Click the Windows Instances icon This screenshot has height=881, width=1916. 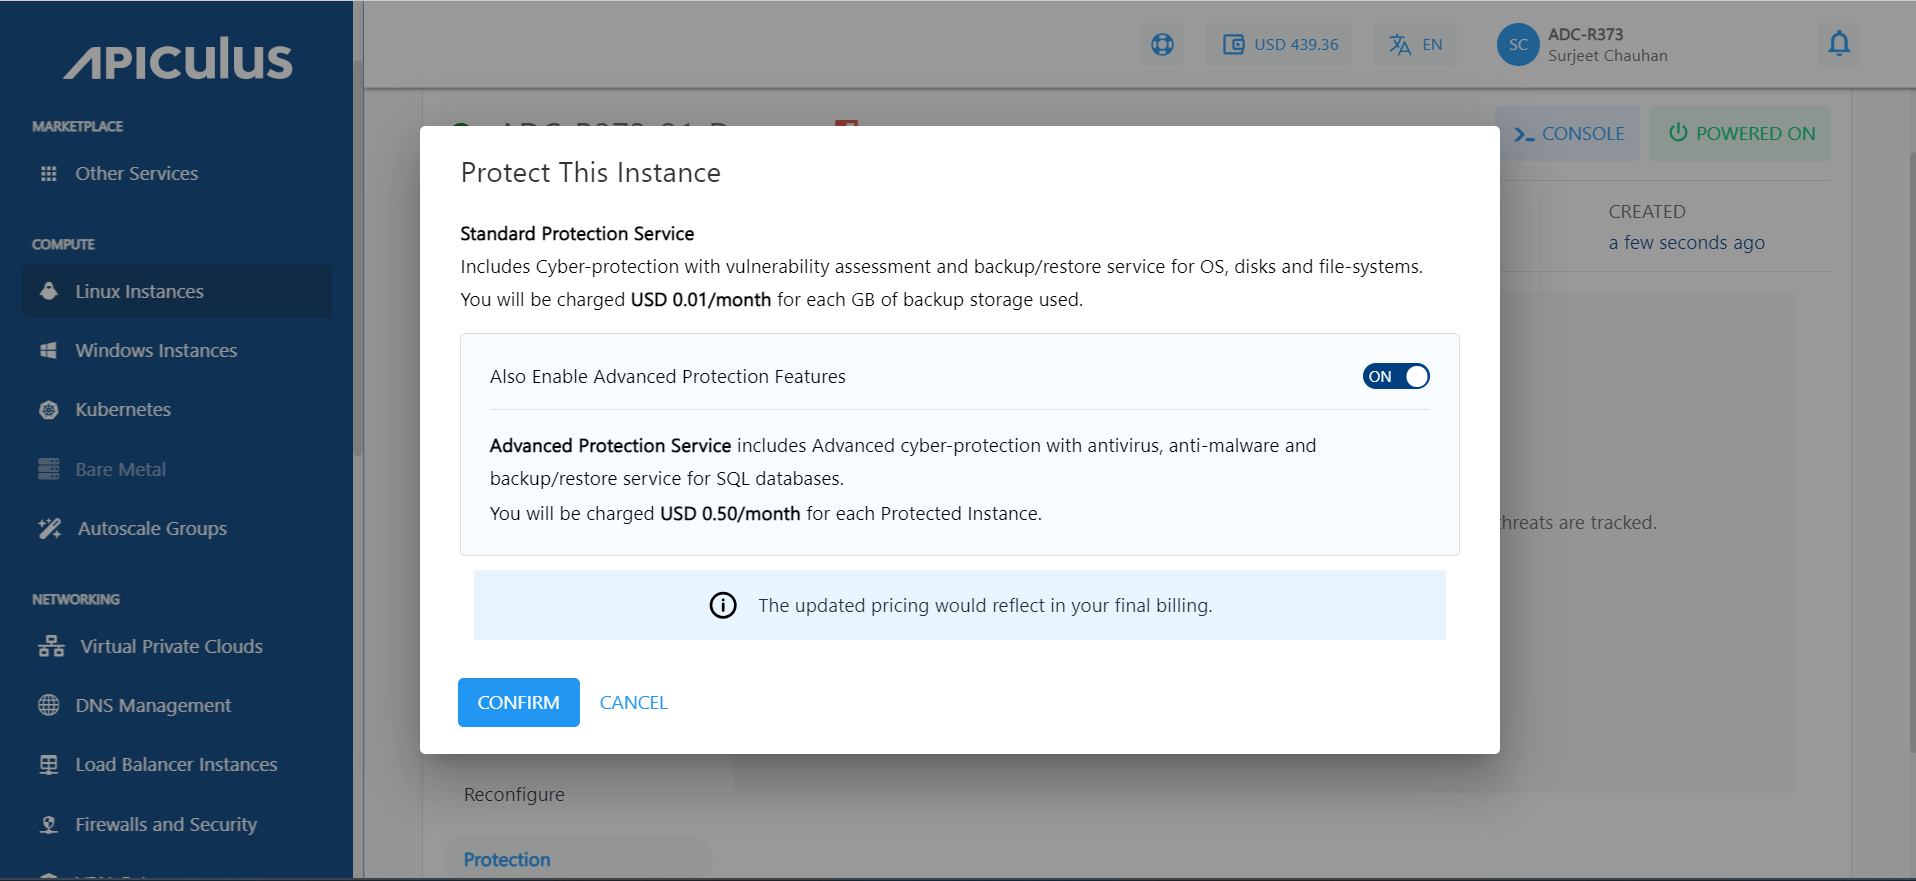[48, 350]
